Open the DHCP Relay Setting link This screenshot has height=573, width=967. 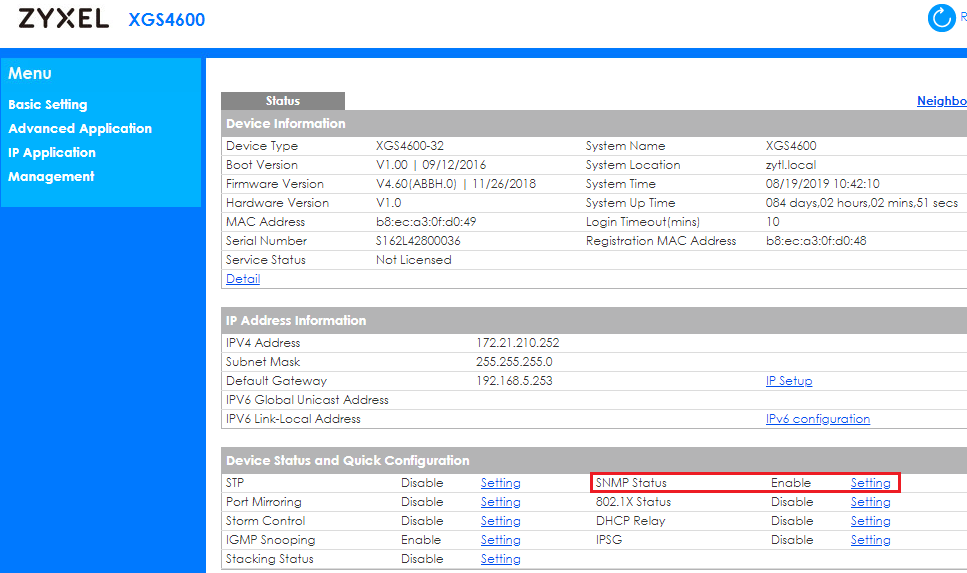(870, 521)
